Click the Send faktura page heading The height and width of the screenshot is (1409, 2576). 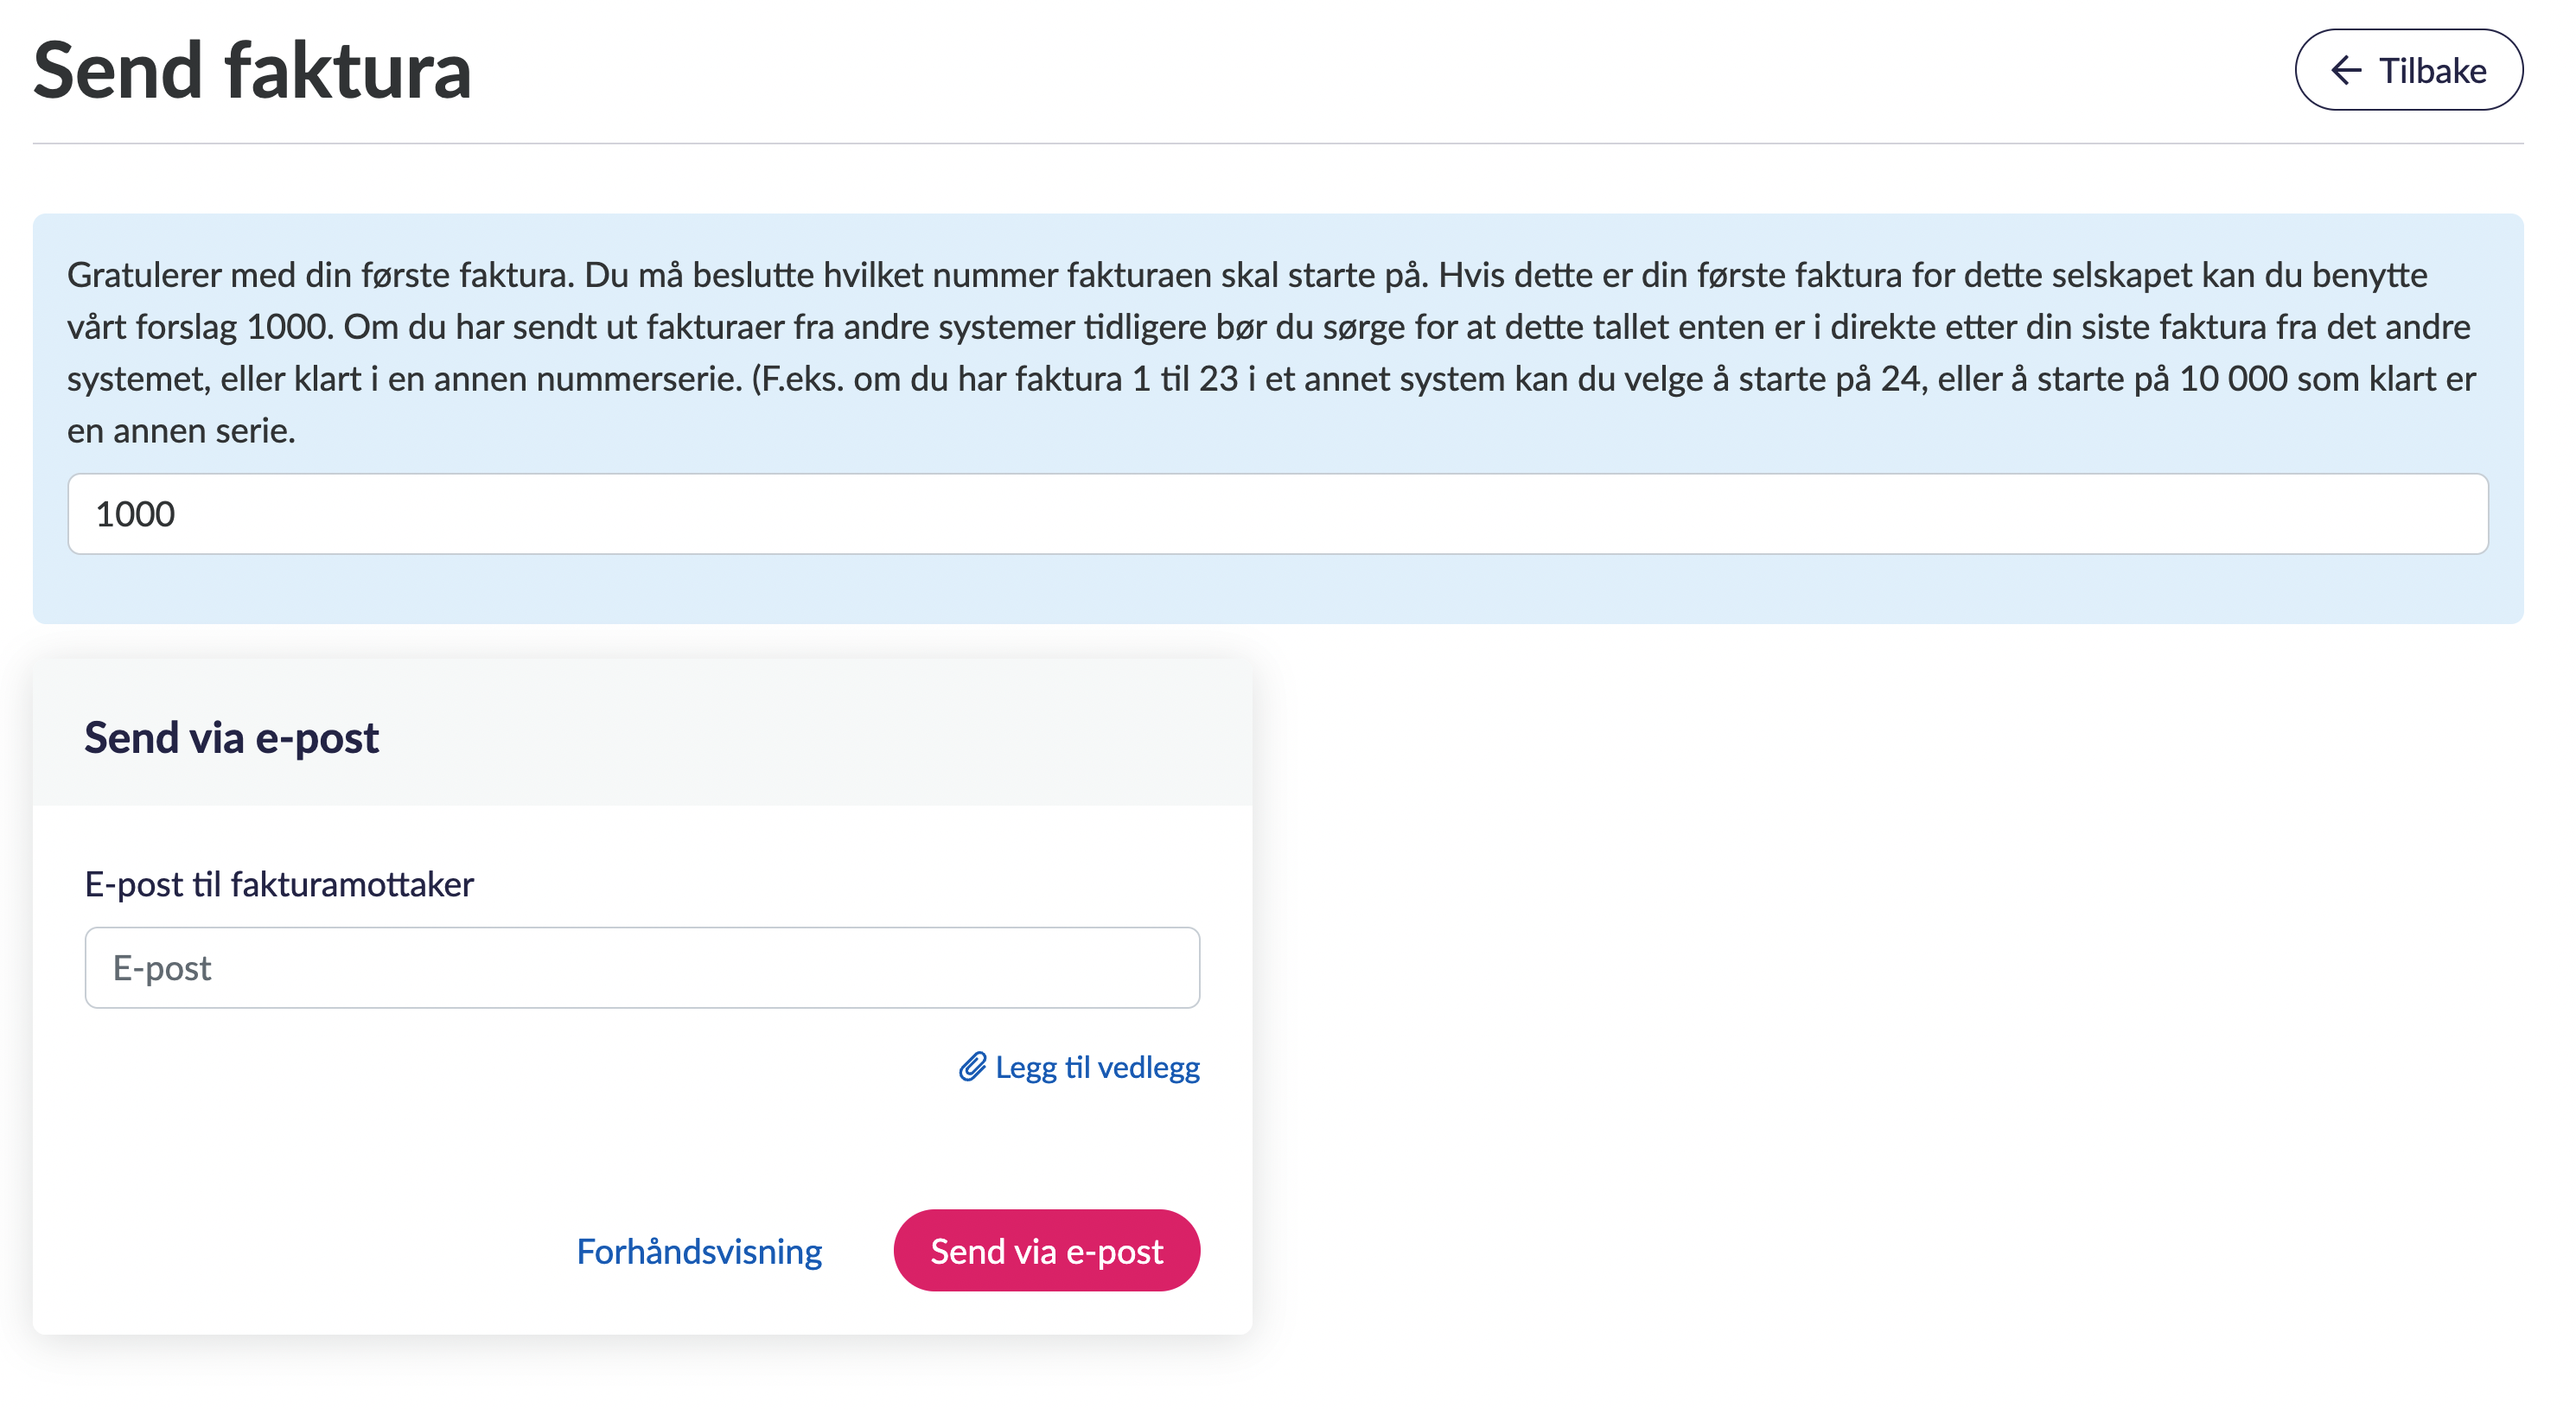252,70
